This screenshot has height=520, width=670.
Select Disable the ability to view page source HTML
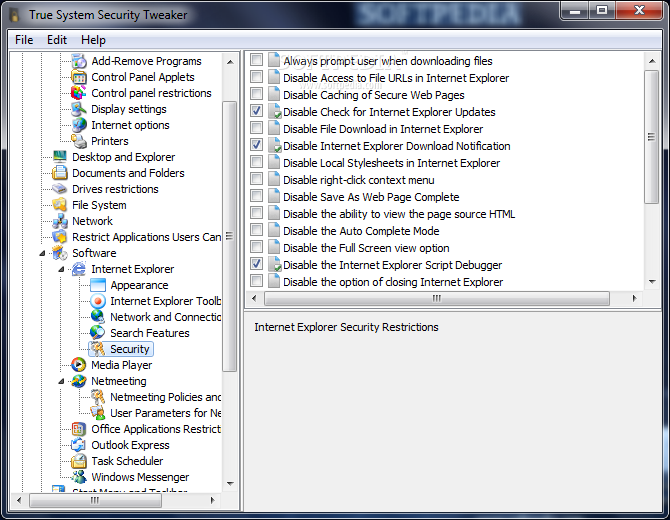point(399,214)
